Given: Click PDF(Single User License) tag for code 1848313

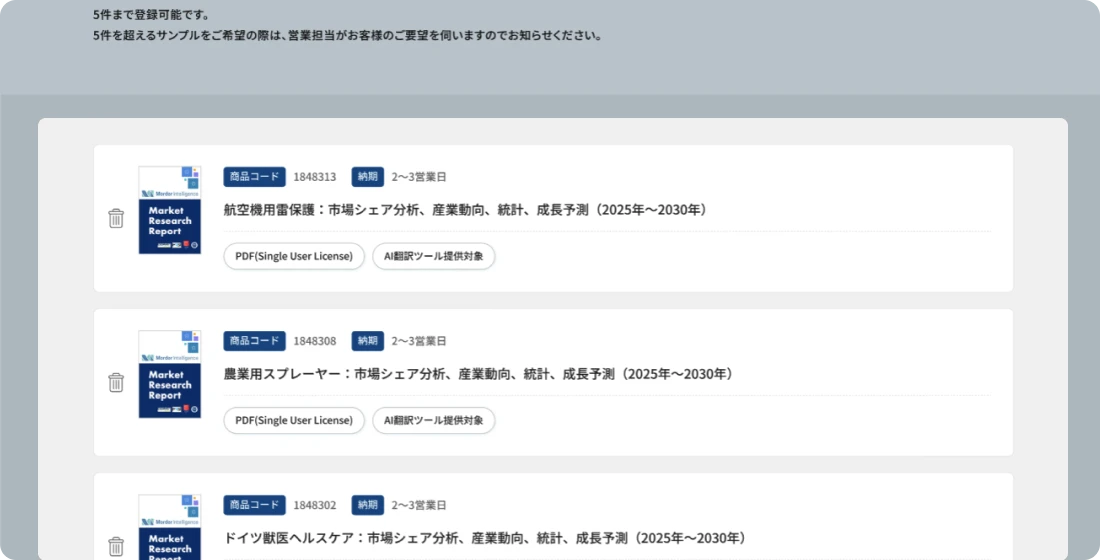Looking at the screenshot, I should pyautogui.click(x=294, y=256).
